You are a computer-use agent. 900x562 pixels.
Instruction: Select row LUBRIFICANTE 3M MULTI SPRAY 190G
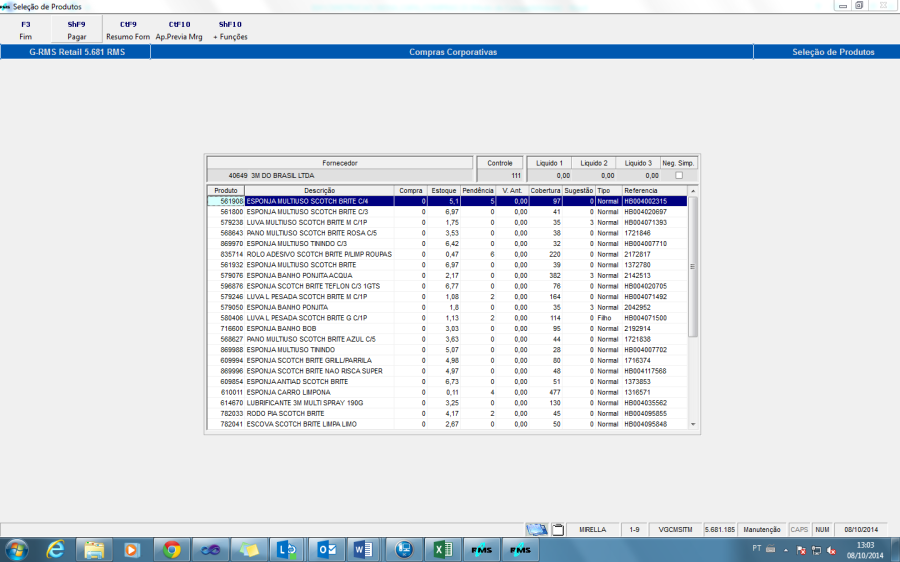pos(447,403)
